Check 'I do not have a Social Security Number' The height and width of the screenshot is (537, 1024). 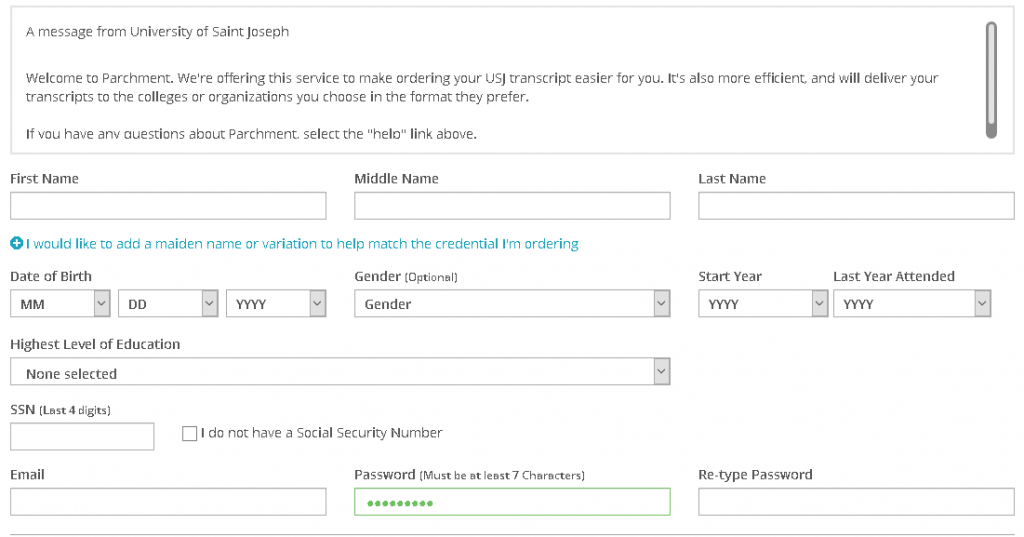(x=189, y=433)
